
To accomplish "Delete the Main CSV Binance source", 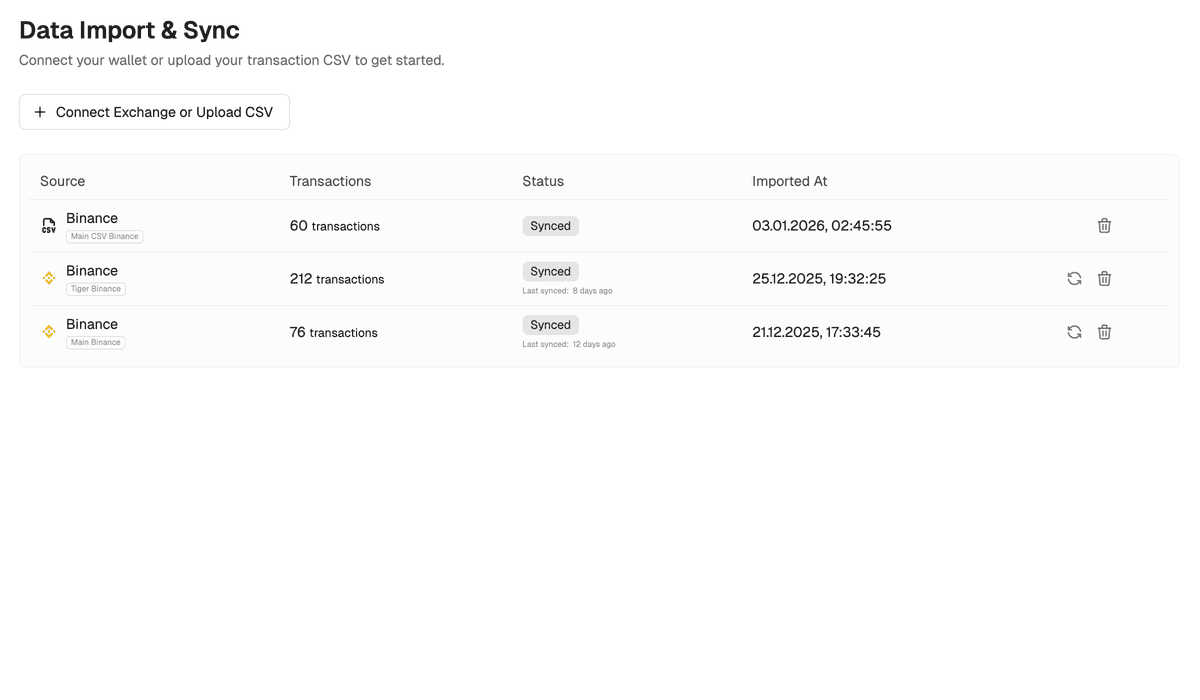I will [x=1104, y=226].
